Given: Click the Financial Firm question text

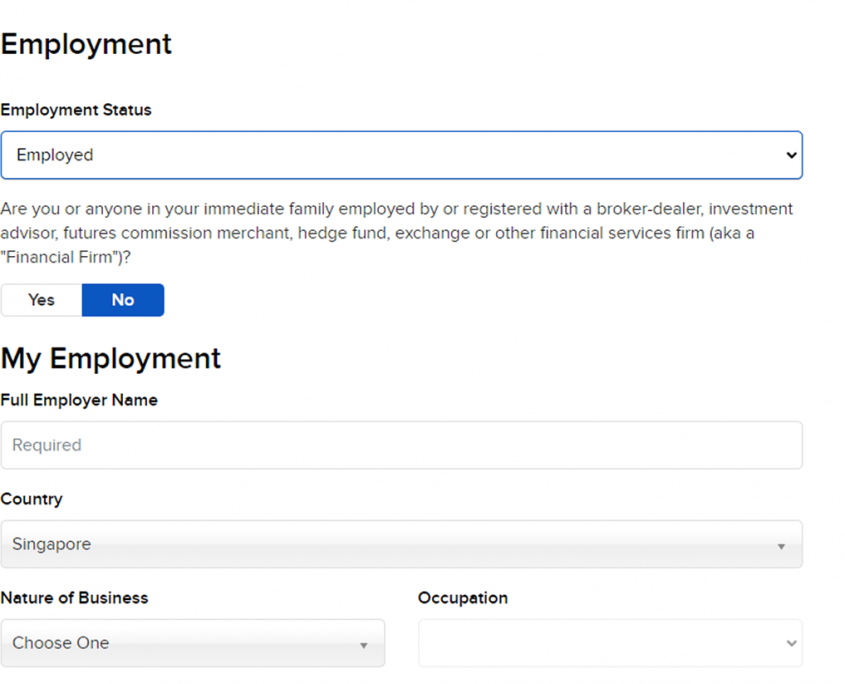Looking at the screenshot, I should coord(396,232).
